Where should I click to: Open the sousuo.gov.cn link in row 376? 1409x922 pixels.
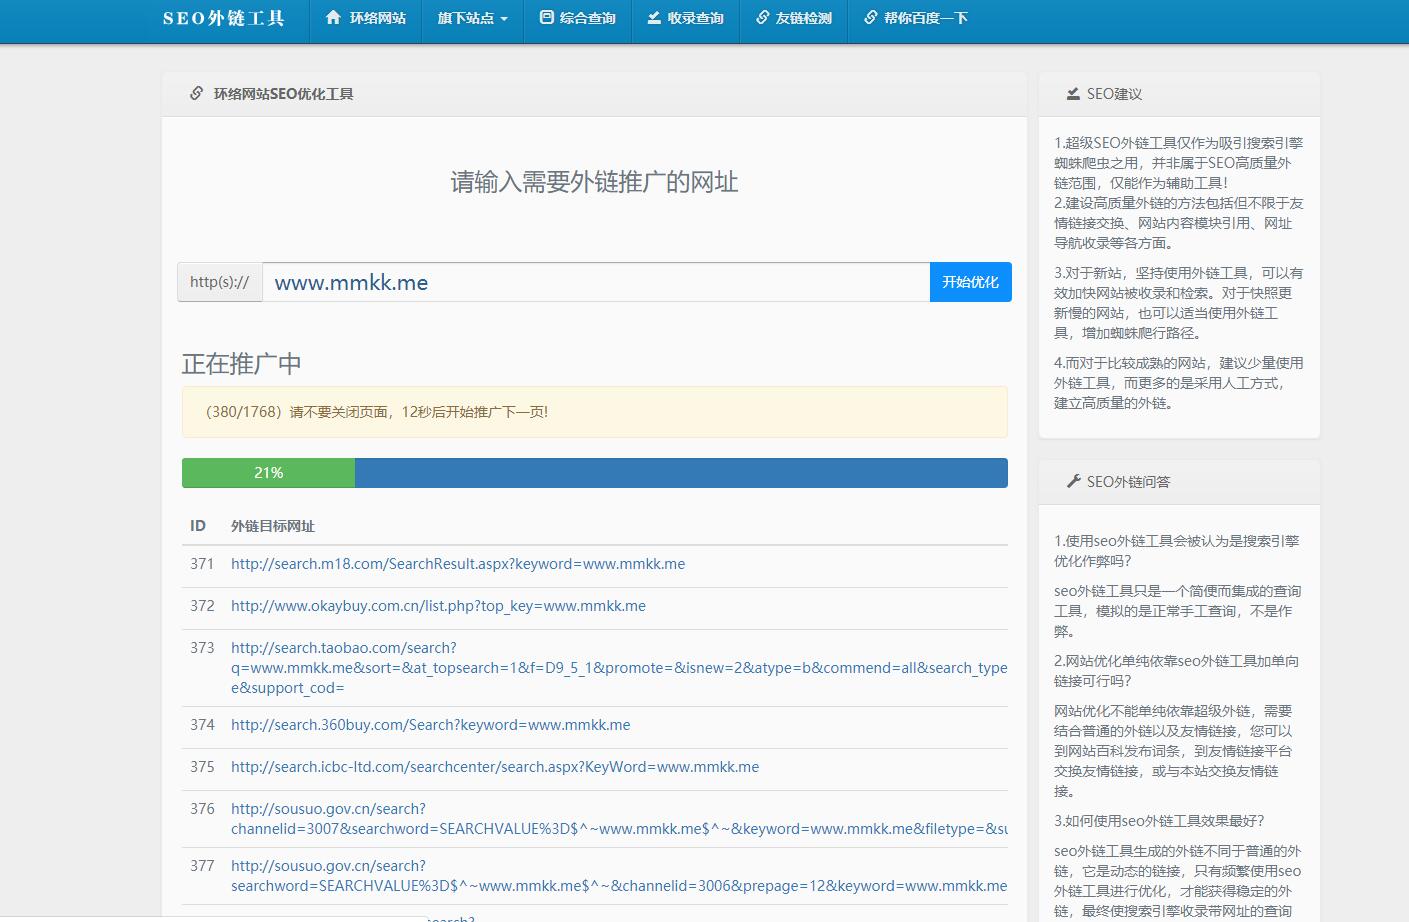pyautogui.click(x=619, y=819)
